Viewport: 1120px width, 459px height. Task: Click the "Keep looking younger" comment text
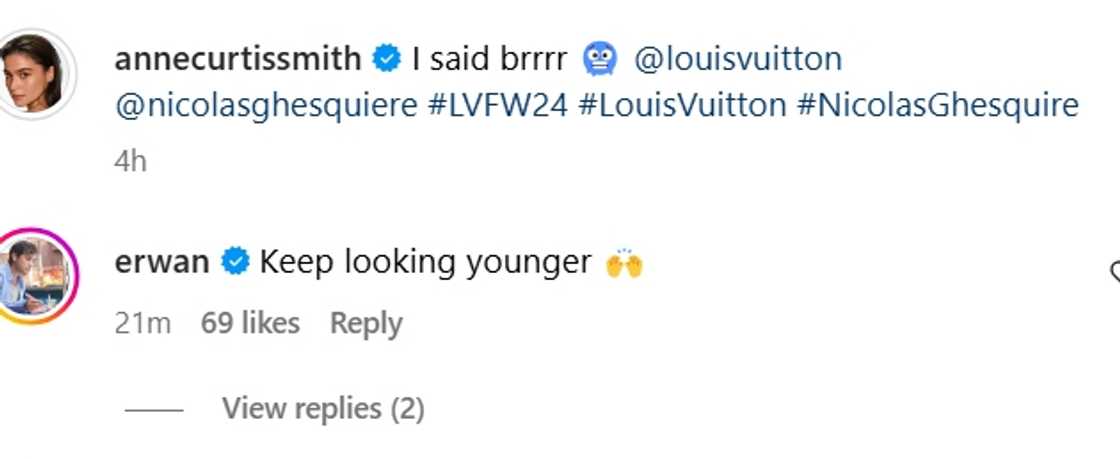point(425,262)
